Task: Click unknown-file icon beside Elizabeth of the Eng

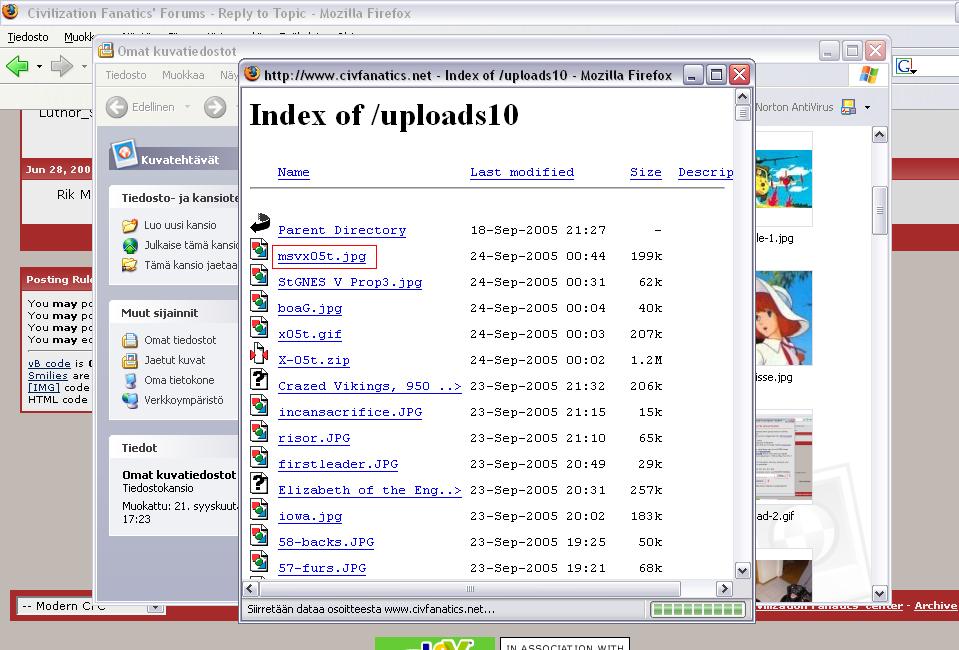Action: [x=259, y=483]
